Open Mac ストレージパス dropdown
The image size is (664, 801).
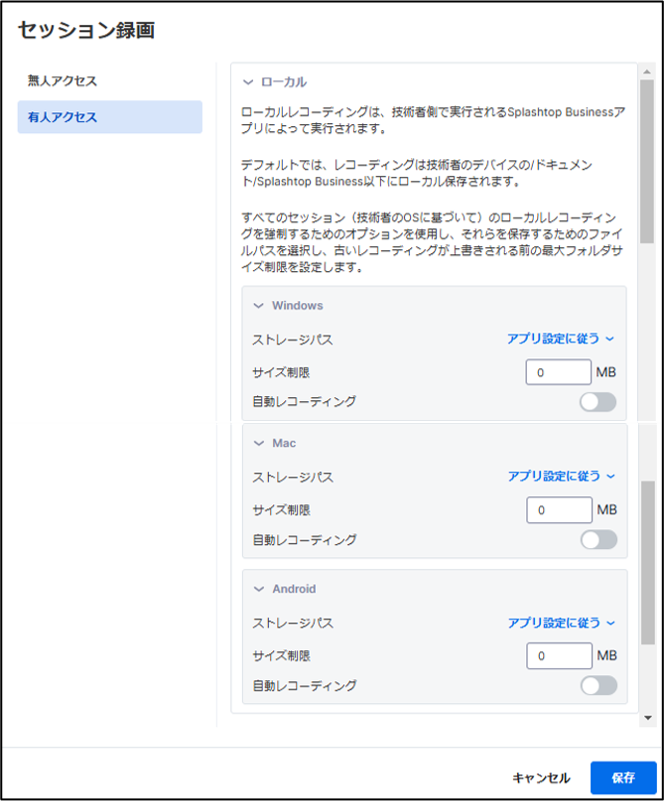pos(561,476)
